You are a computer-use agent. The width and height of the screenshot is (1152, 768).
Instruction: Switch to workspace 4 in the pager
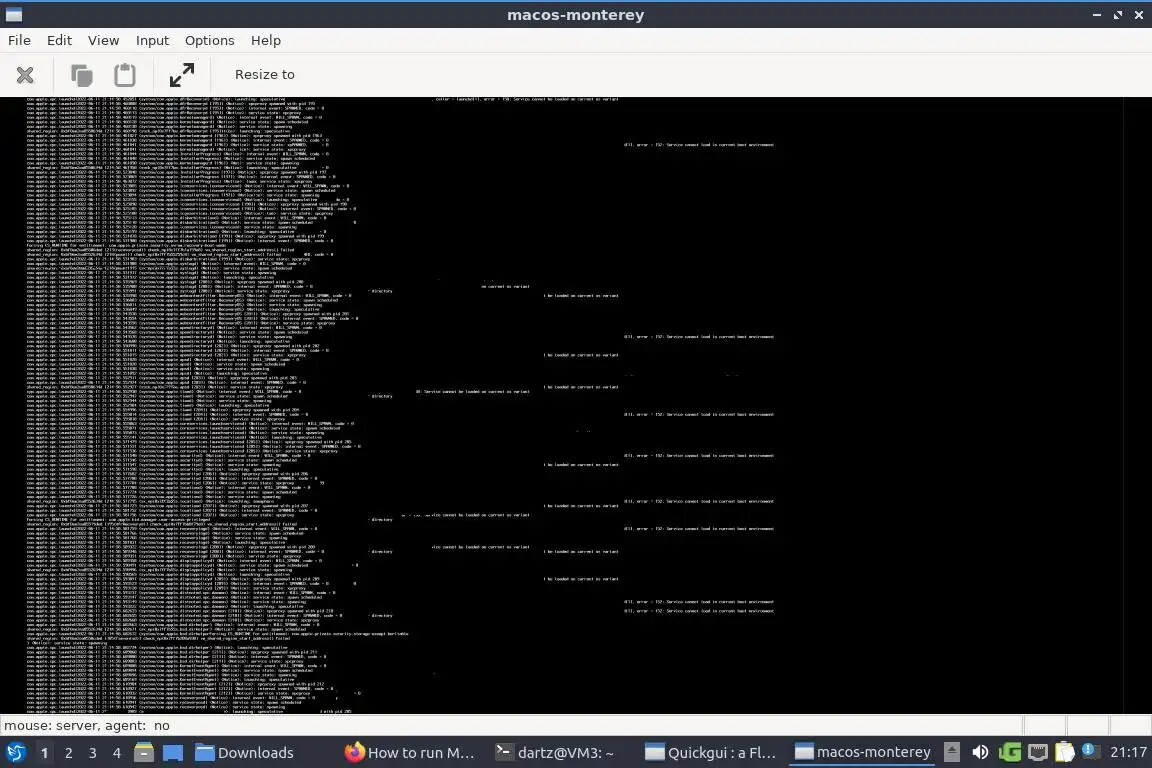[x=116, y=753]
